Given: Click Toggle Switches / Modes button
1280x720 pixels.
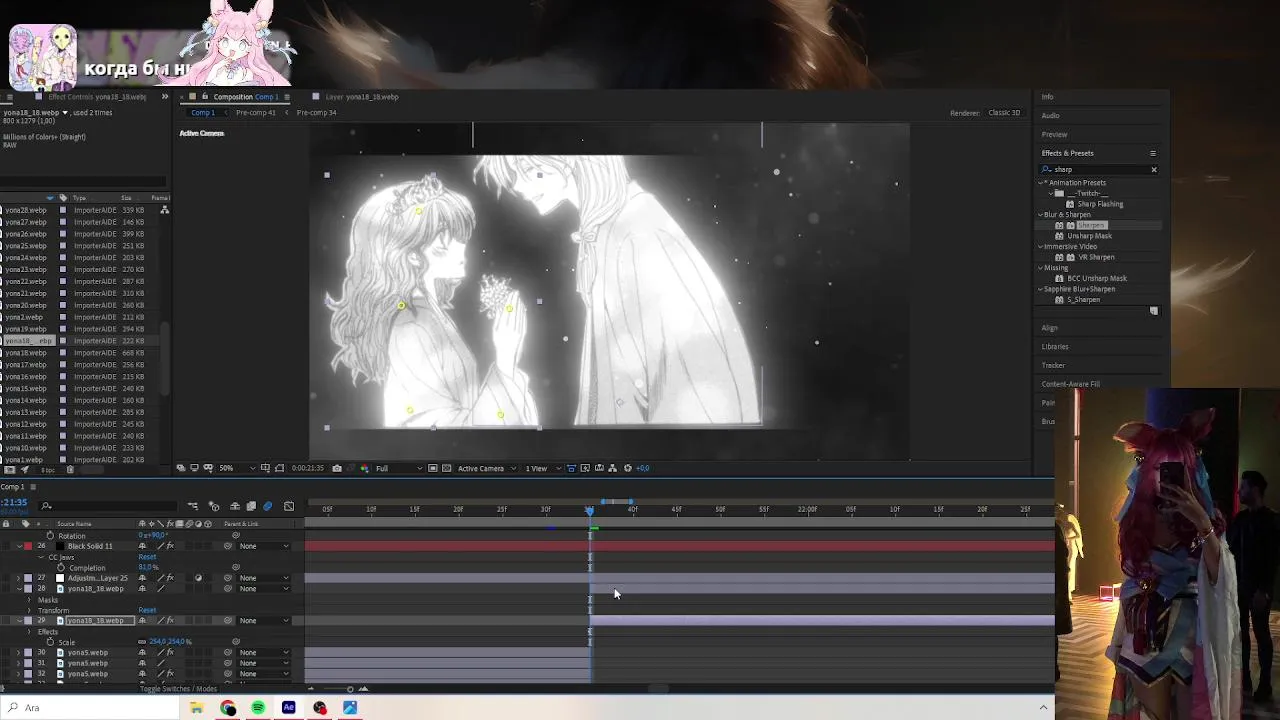Looking at the screenshot, I should tap(179, 689).
